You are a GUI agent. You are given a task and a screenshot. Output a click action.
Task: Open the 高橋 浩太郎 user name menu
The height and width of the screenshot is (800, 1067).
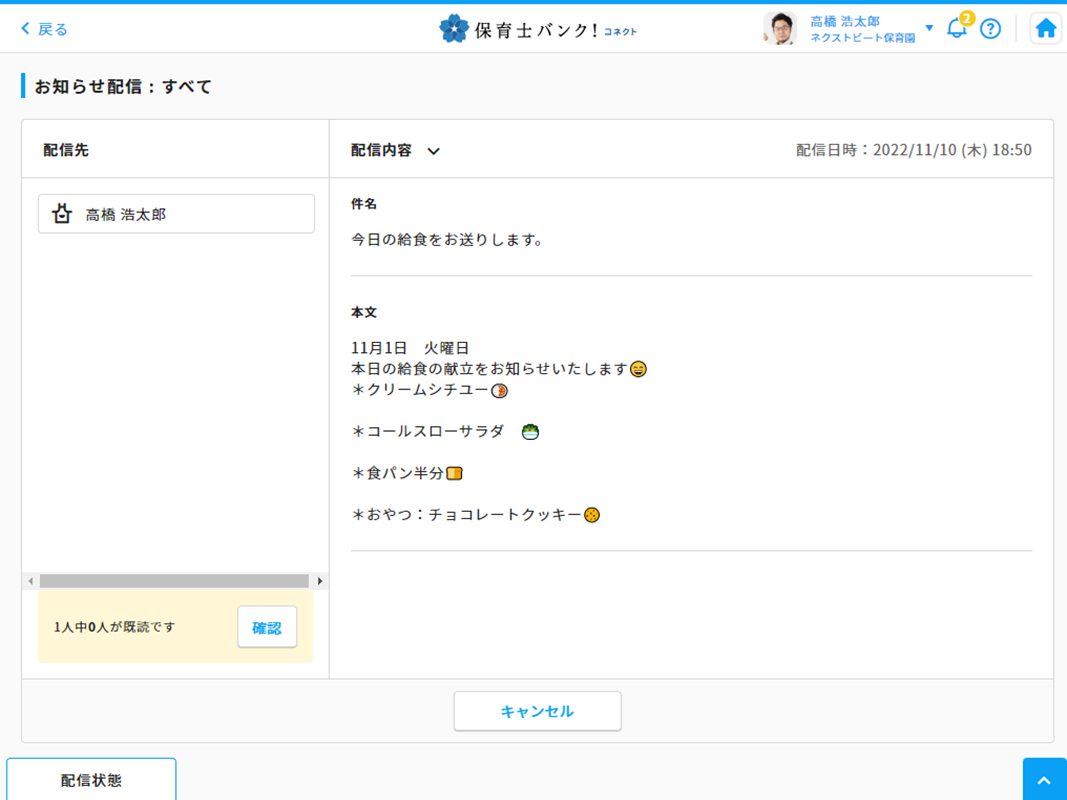coord(845,21)
